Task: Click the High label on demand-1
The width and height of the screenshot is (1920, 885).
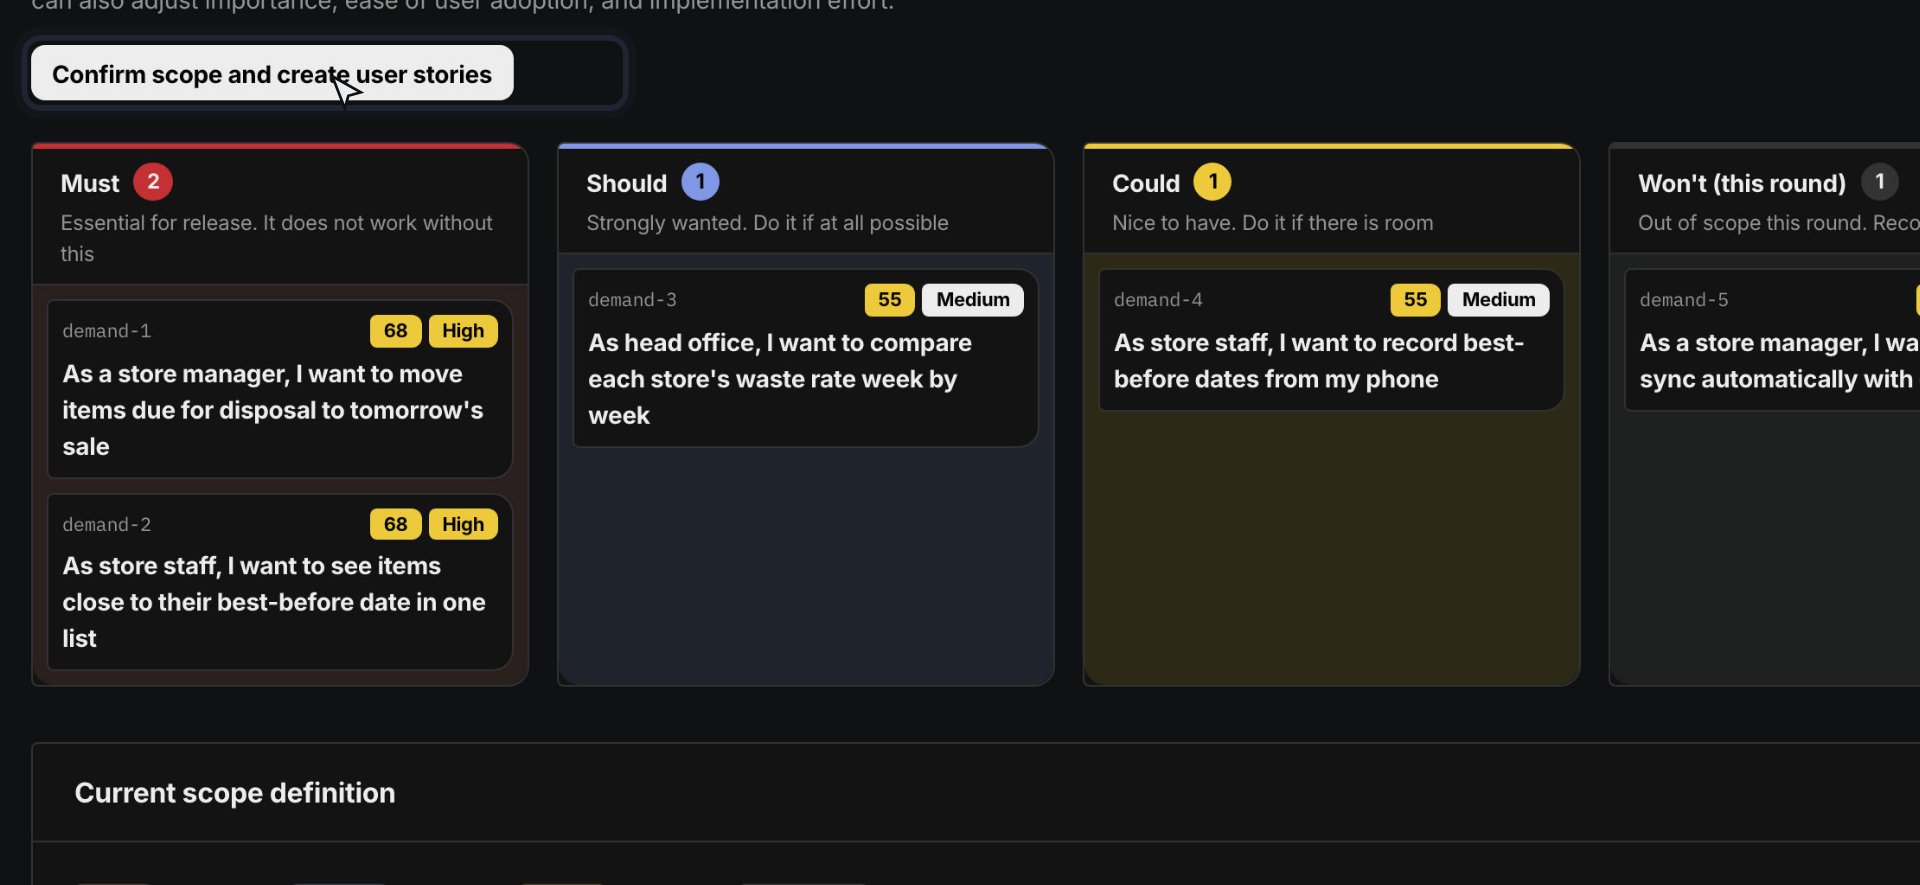Action: coord(463,331)
